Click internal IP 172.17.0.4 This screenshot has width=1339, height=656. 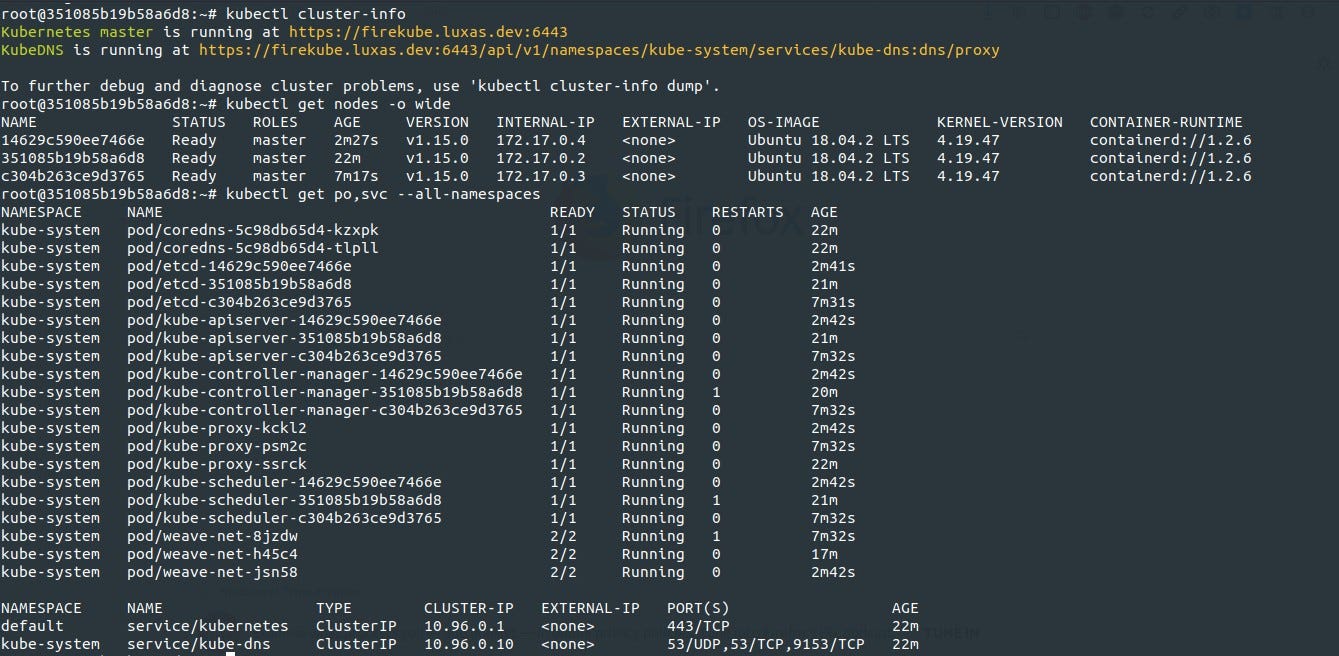tap(541, 140)
